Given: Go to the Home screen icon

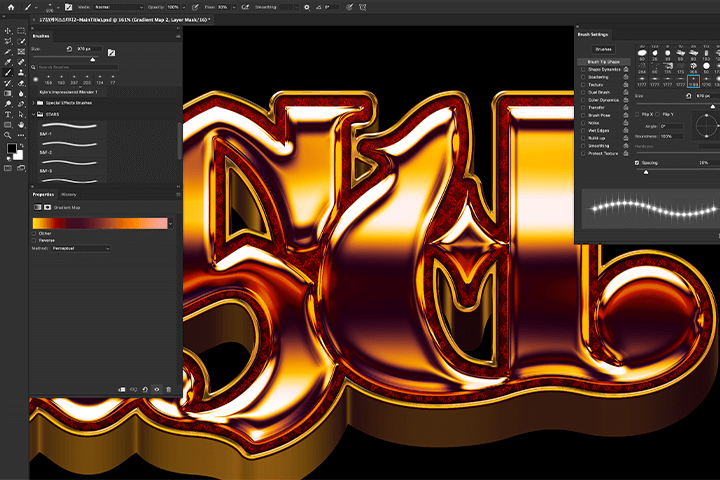Looking at the screenshot, I should 11,7.
